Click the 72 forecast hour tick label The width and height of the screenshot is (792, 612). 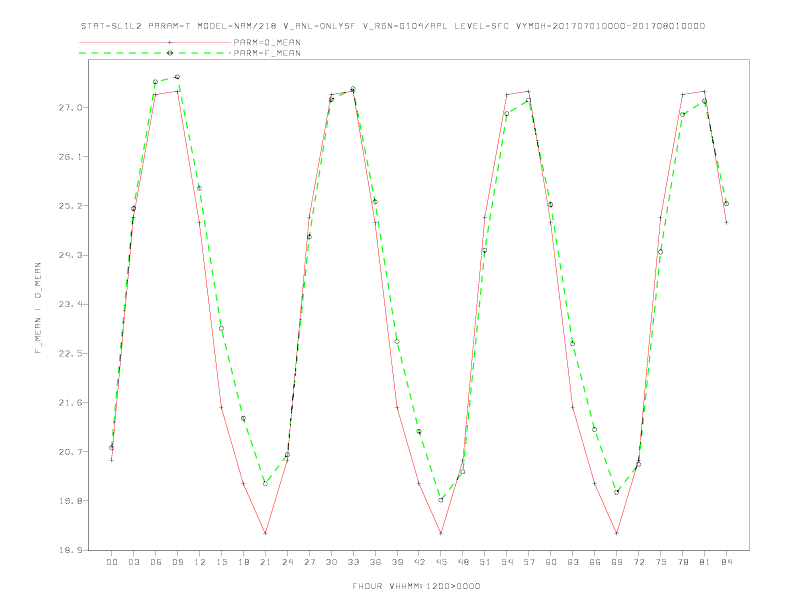638,562
